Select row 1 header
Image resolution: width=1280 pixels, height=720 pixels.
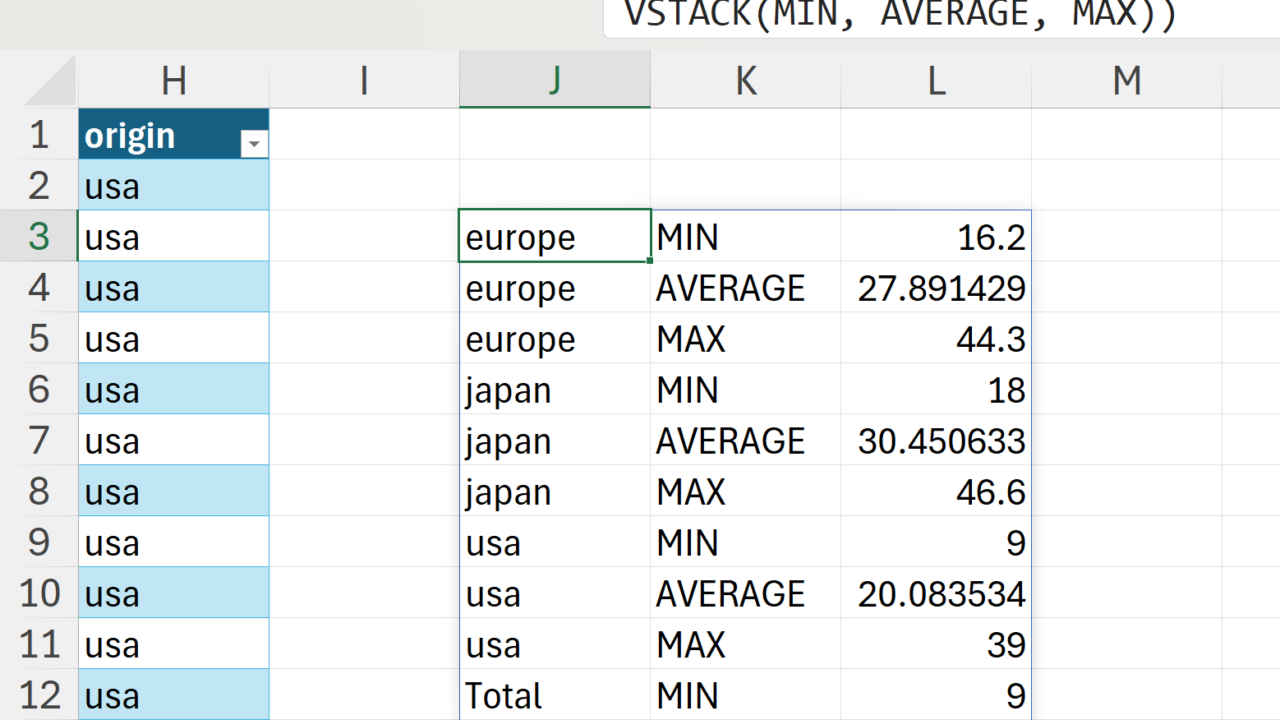point(38,135)
